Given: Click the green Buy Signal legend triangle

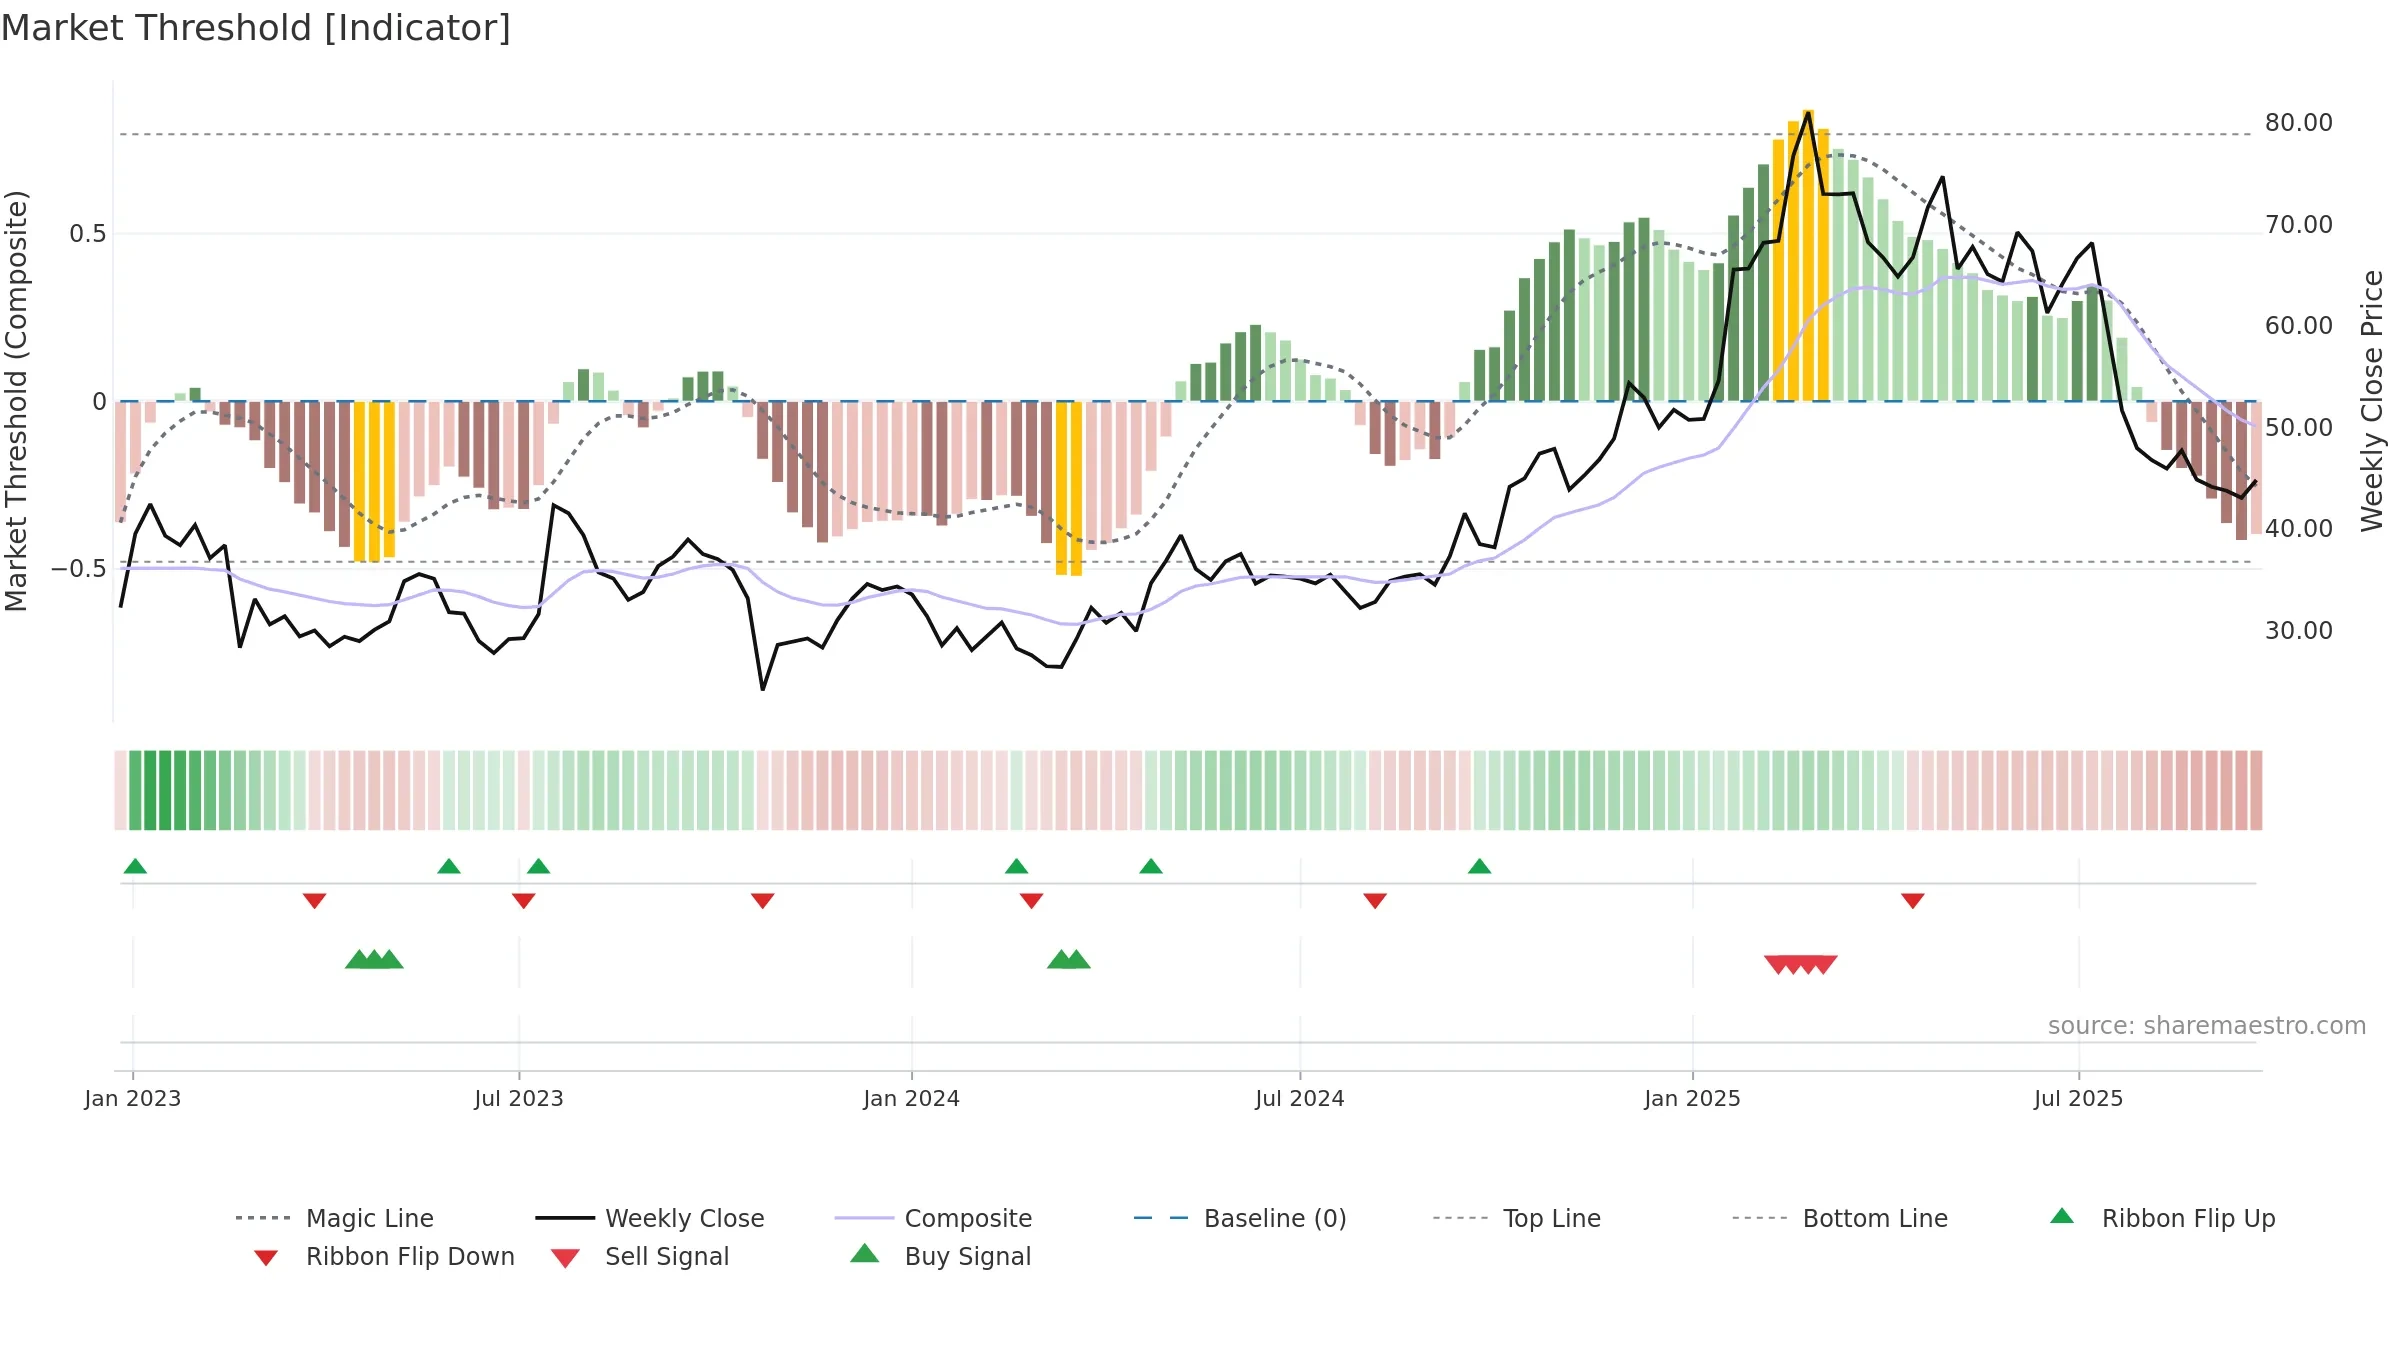Looking at the screenshot, I should tap(865, 1253).
